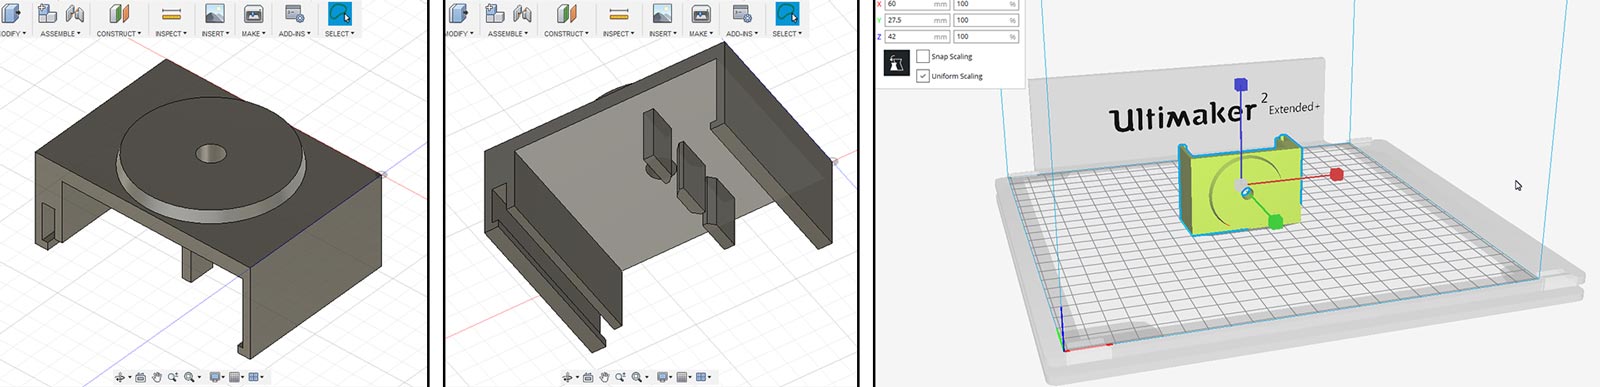The image size is (1600, 387).
Task: Click Pan hand icon in top-view Fusion window
Action: [x=157, y=377]
